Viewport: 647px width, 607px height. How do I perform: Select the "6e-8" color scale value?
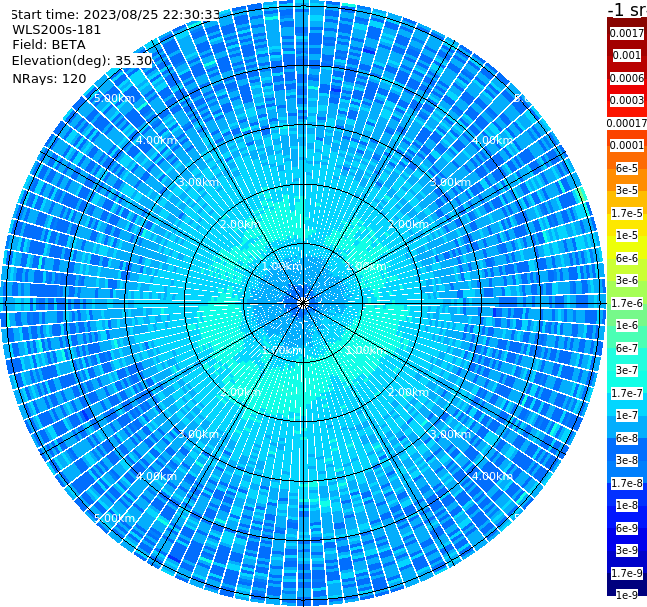point(627,438)
